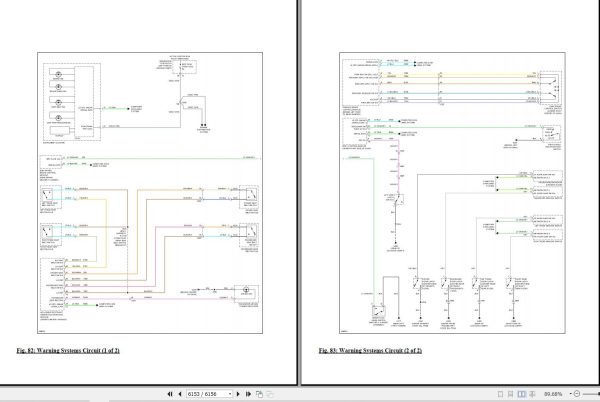Click the page number field 6153 / 6156
Viewport: 600px width, 402px height.
coord(207,394)
